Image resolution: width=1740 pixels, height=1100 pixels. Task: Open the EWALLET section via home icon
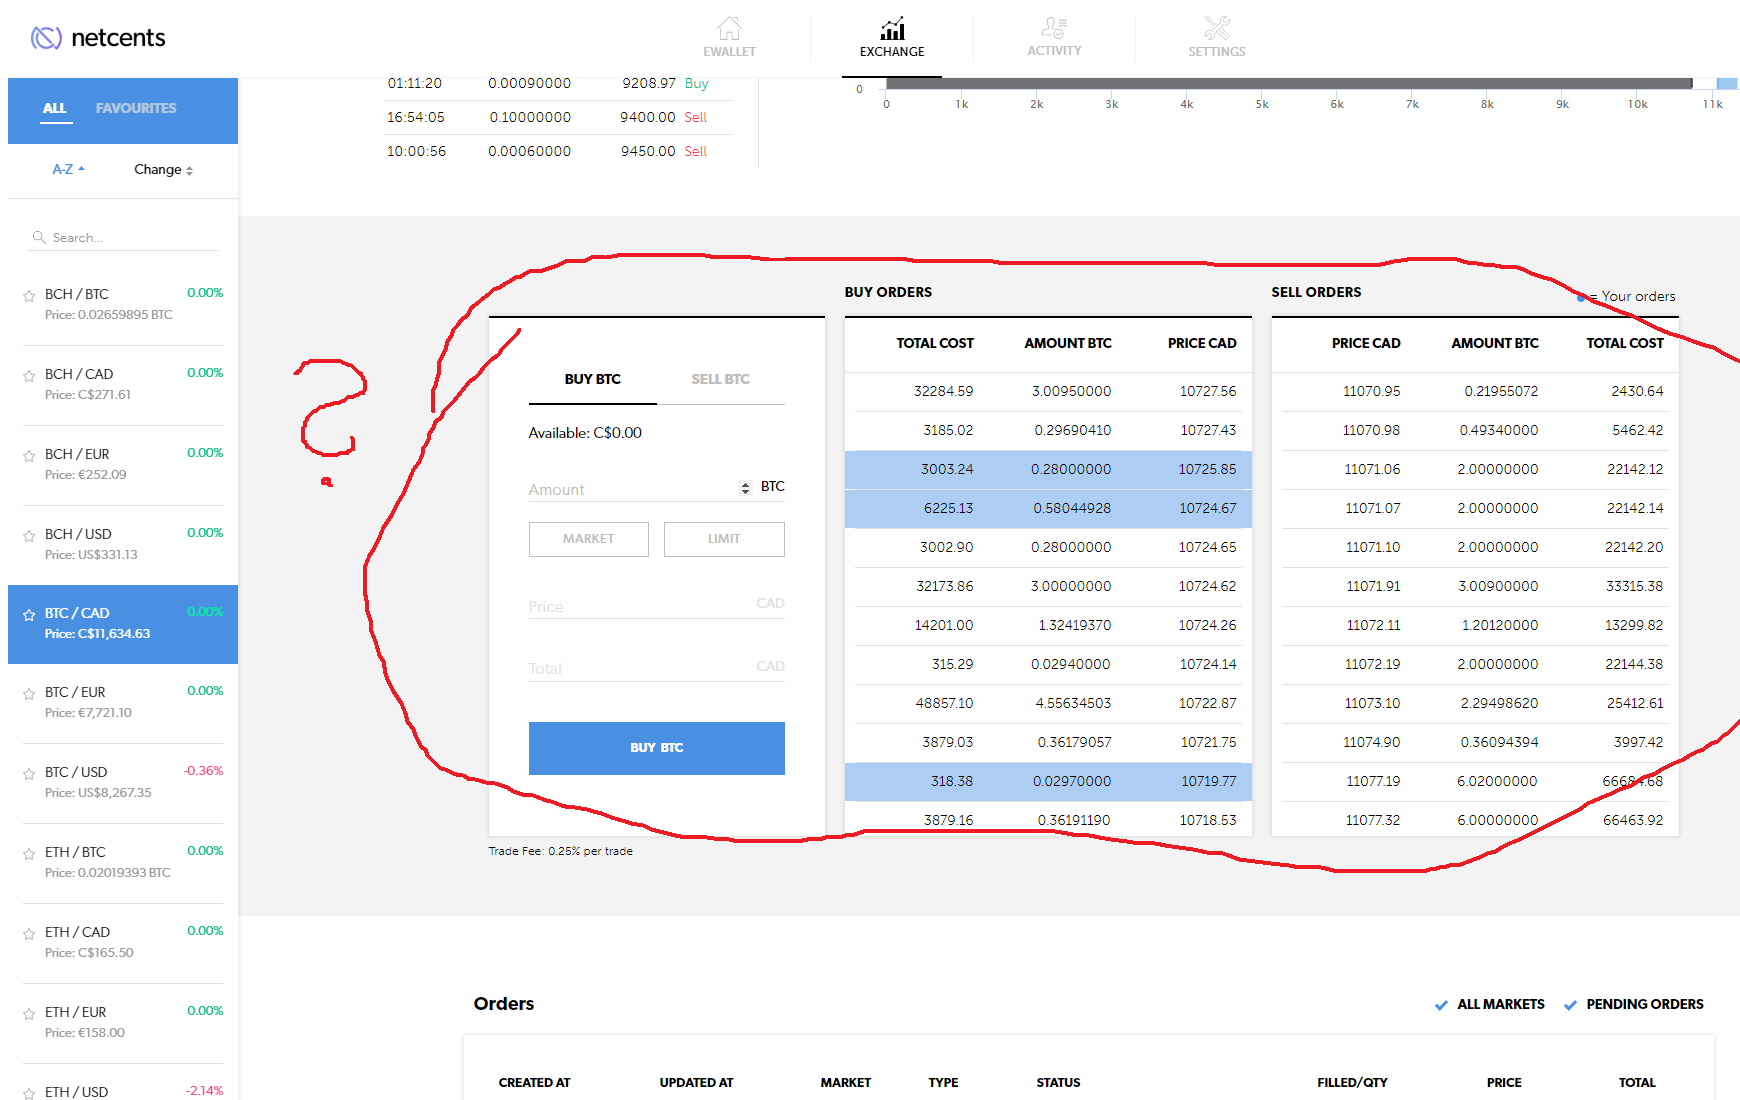(x=729, y=36)
